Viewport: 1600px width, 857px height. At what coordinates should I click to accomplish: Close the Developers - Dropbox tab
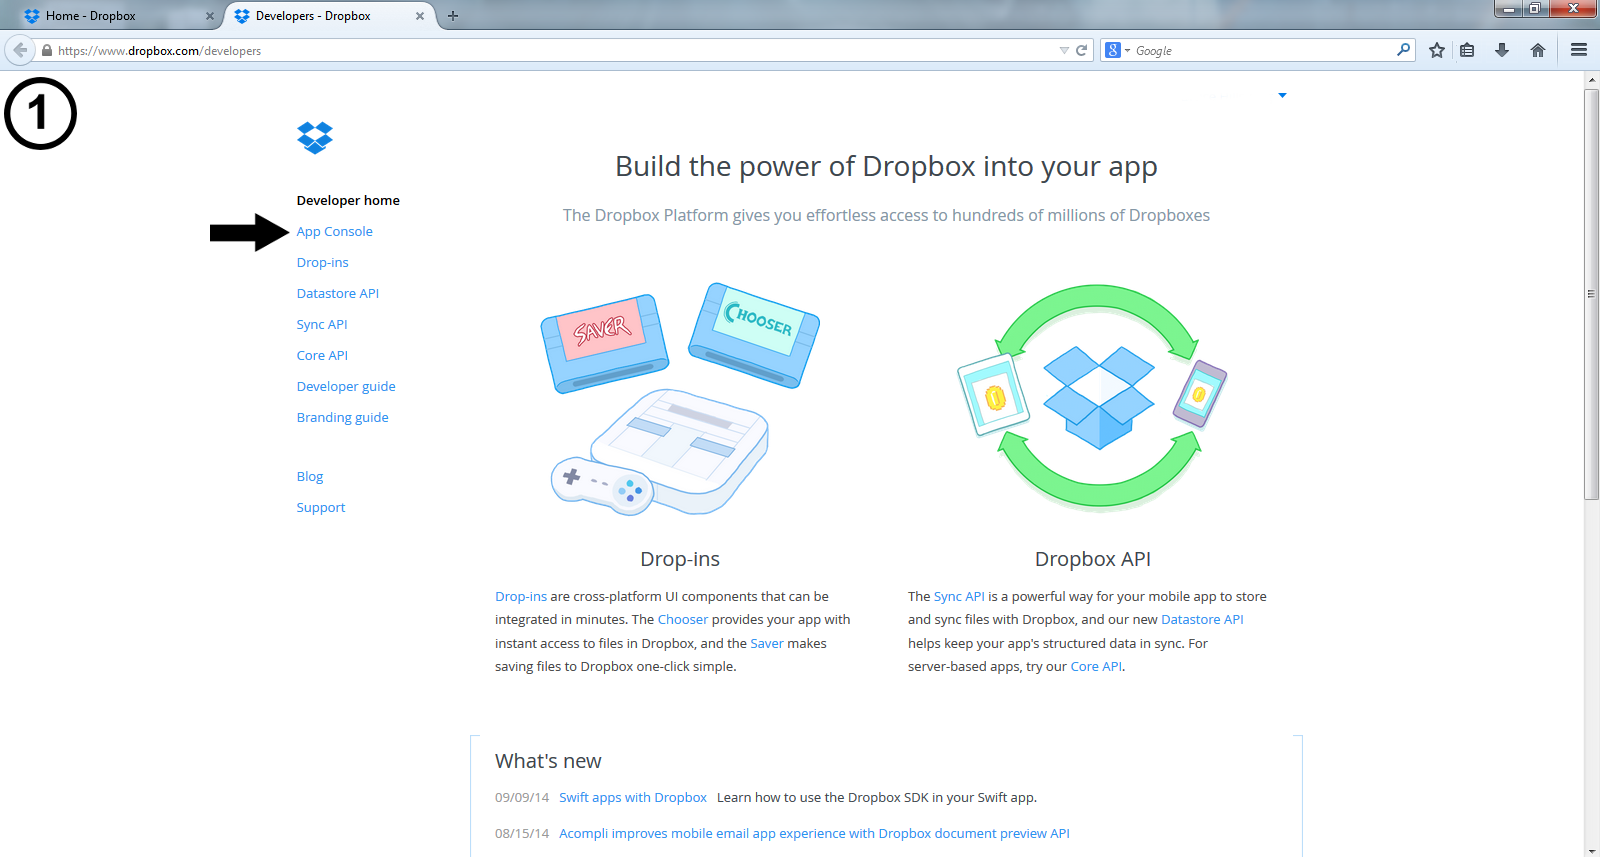[420, 16]
